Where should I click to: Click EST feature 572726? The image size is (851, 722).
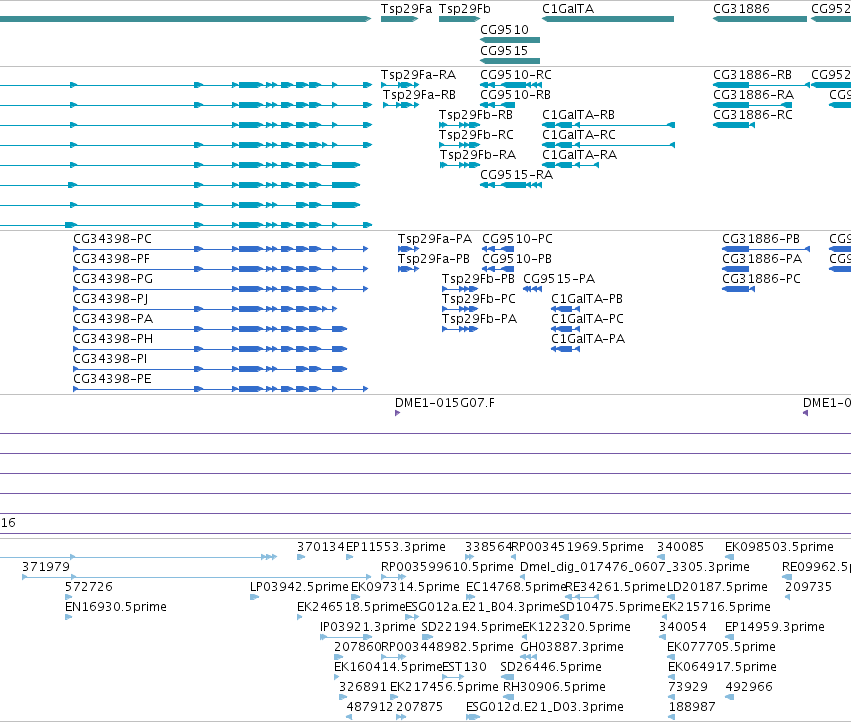point(88,587)
